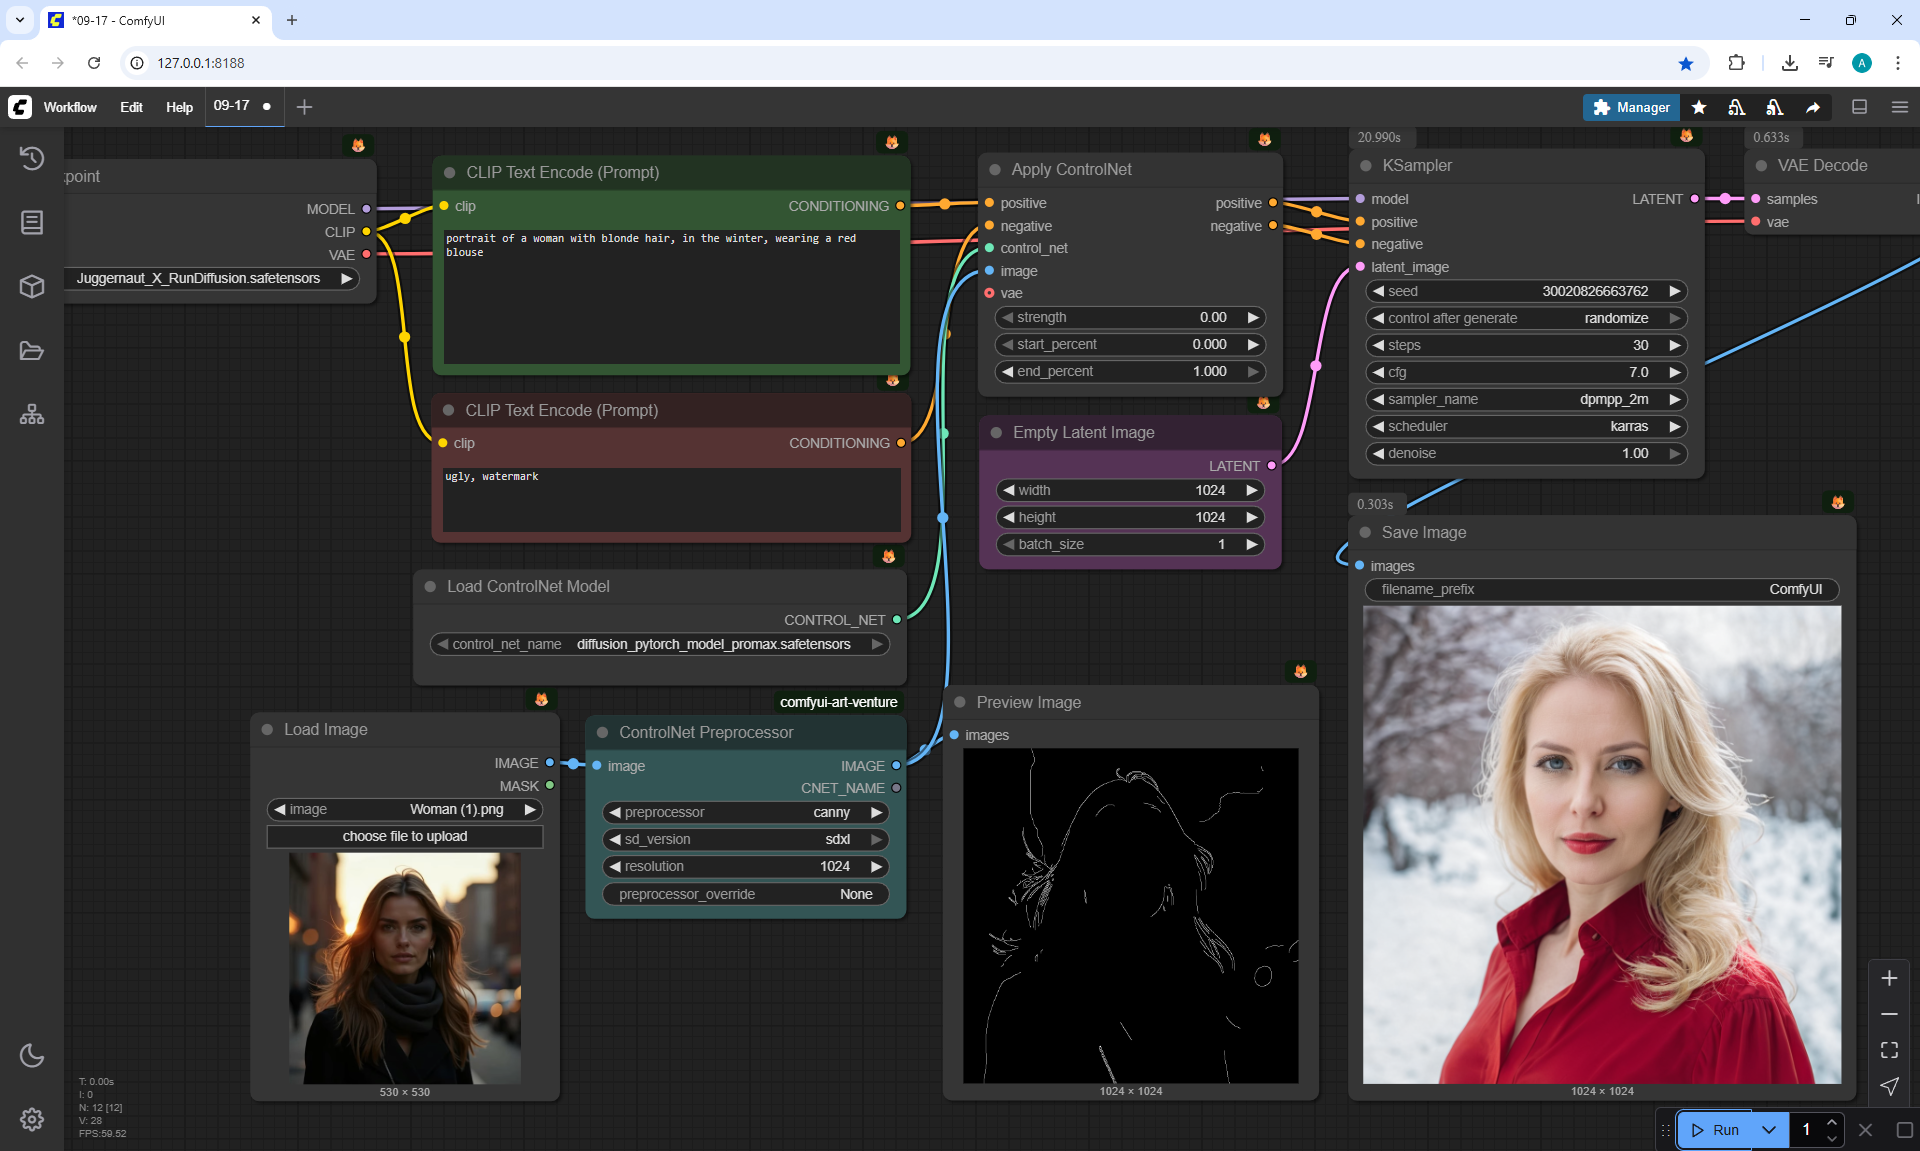Open the Workflow menu
The width and height of the screenshot is (1920, 1151).
pyautogui.click(x=70, y=107)
